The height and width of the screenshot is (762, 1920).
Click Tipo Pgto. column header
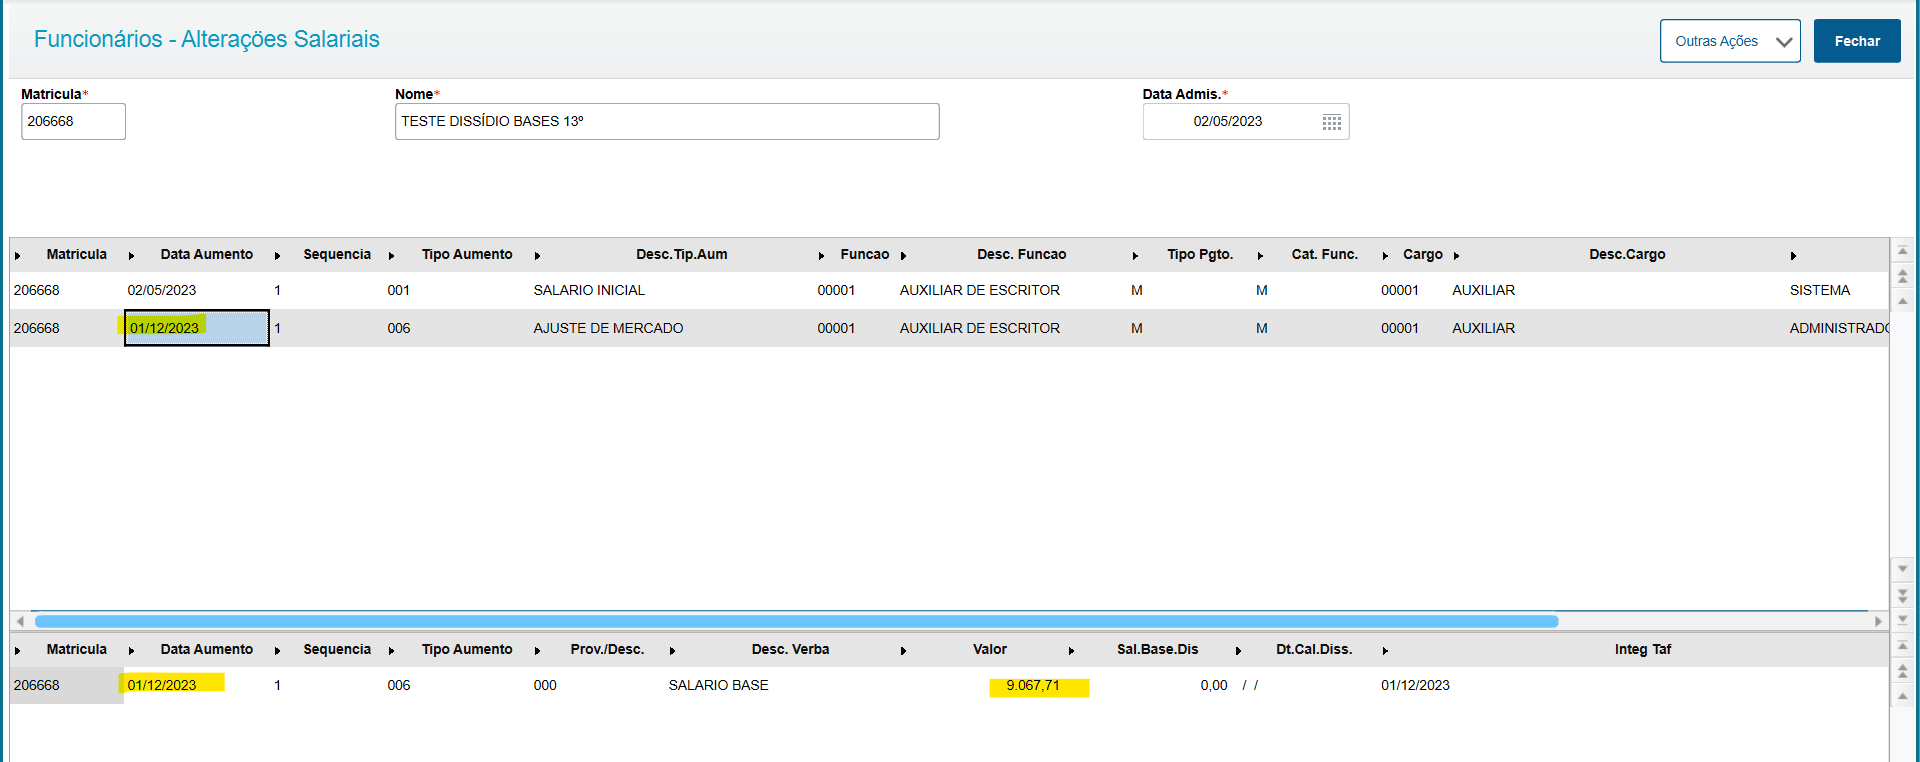coord(1200,255)
